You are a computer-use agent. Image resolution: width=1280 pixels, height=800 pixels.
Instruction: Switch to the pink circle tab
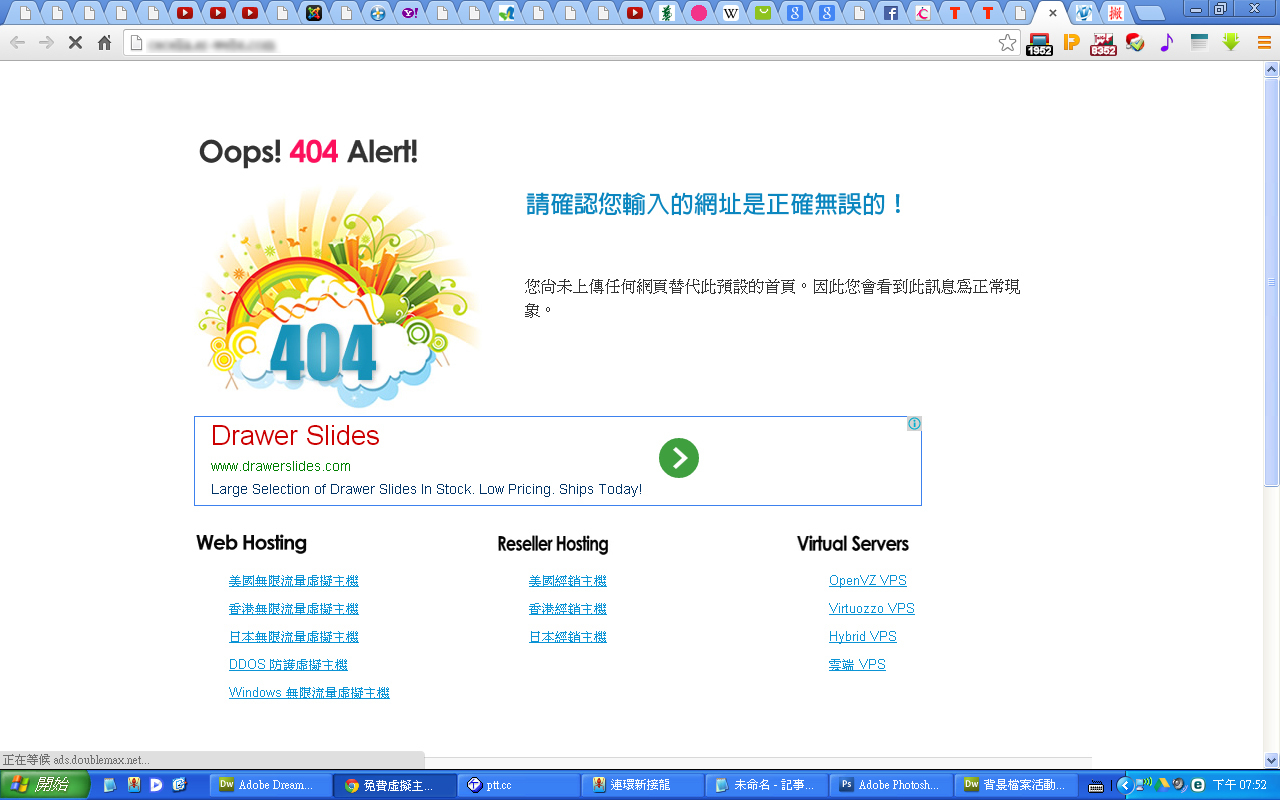699,13
